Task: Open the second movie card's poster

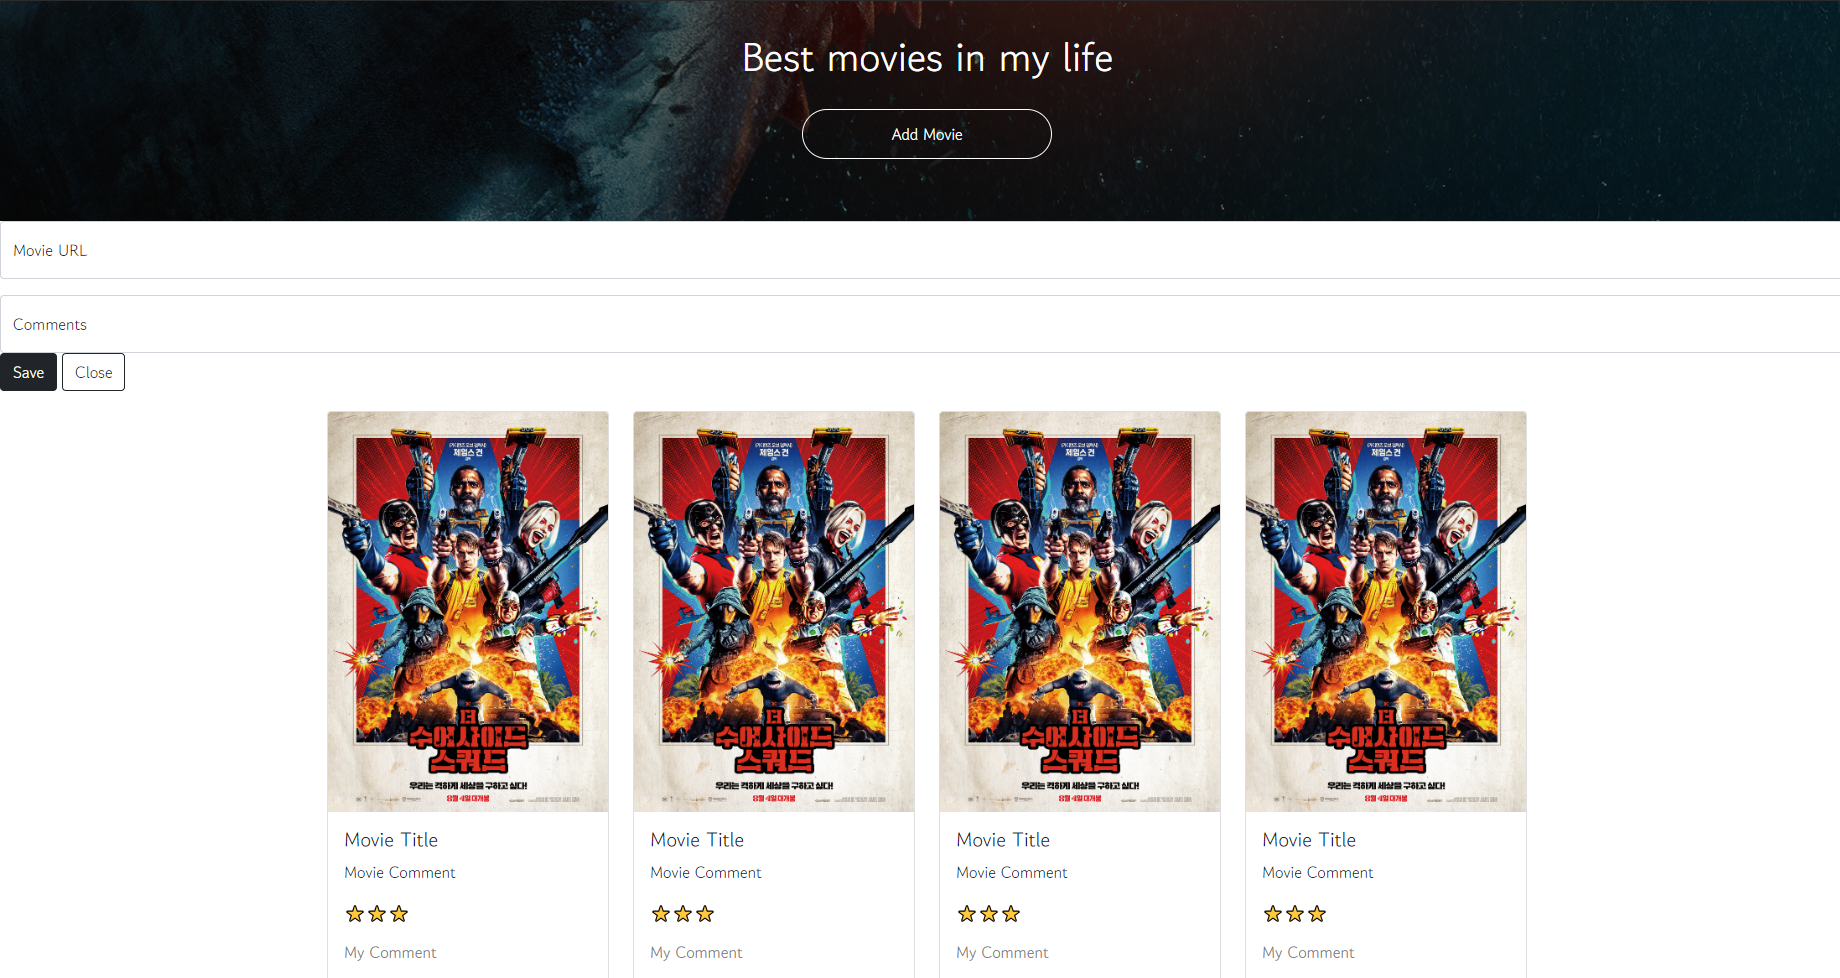Action: coord(774,611)
